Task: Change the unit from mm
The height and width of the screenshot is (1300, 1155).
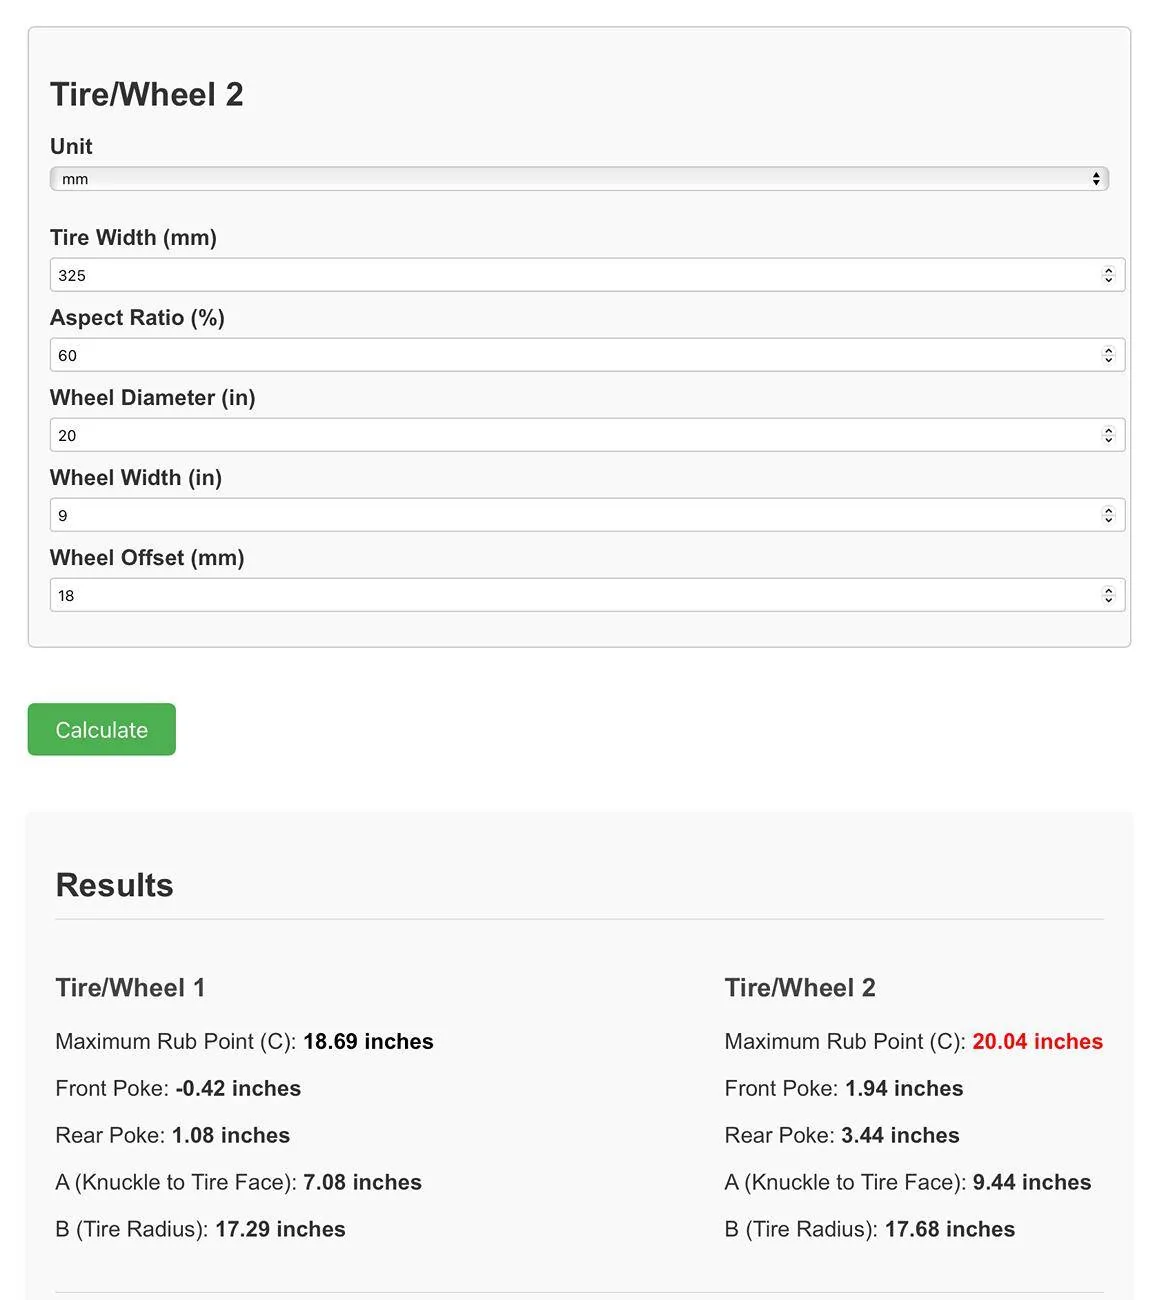Action: point(580,178)
